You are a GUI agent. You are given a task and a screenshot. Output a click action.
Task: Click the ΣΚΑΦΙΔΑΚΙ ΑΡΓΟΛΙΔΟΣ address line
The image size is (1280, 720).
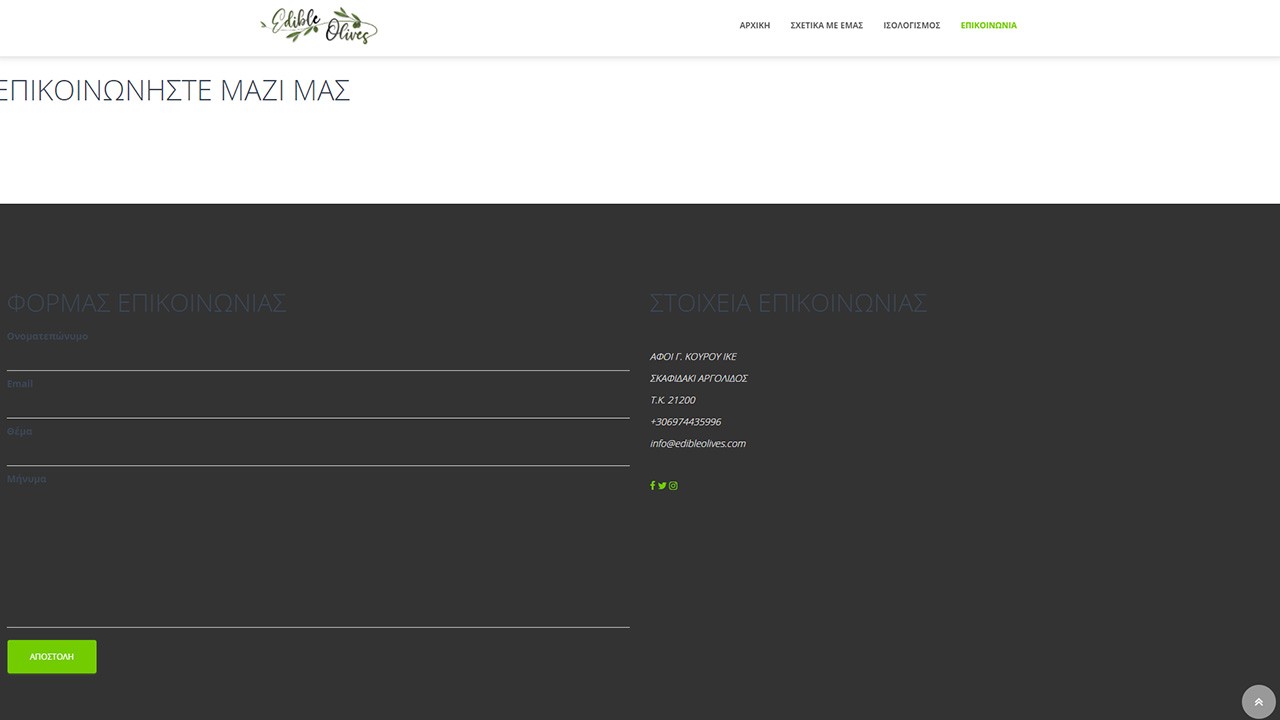coord(698,379)
